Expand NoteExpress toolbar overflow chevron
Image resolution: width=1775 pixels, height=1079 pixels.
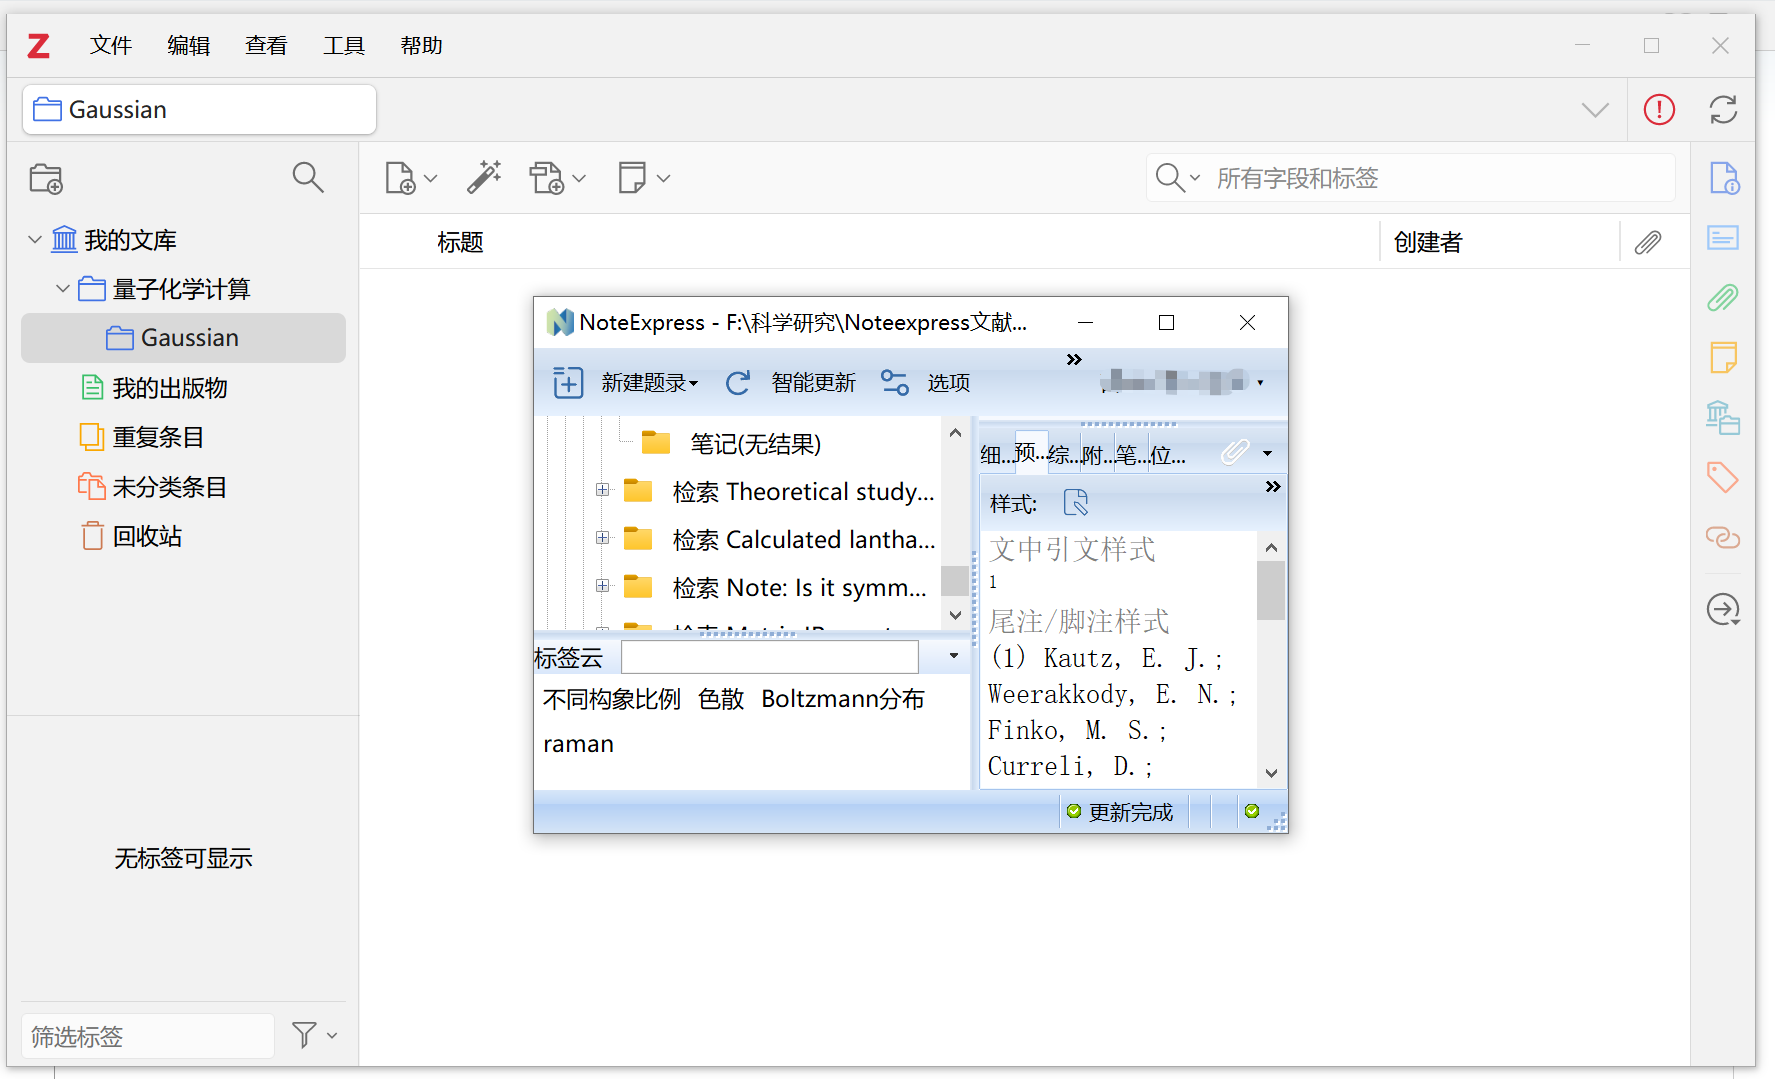pos(1074,359)
